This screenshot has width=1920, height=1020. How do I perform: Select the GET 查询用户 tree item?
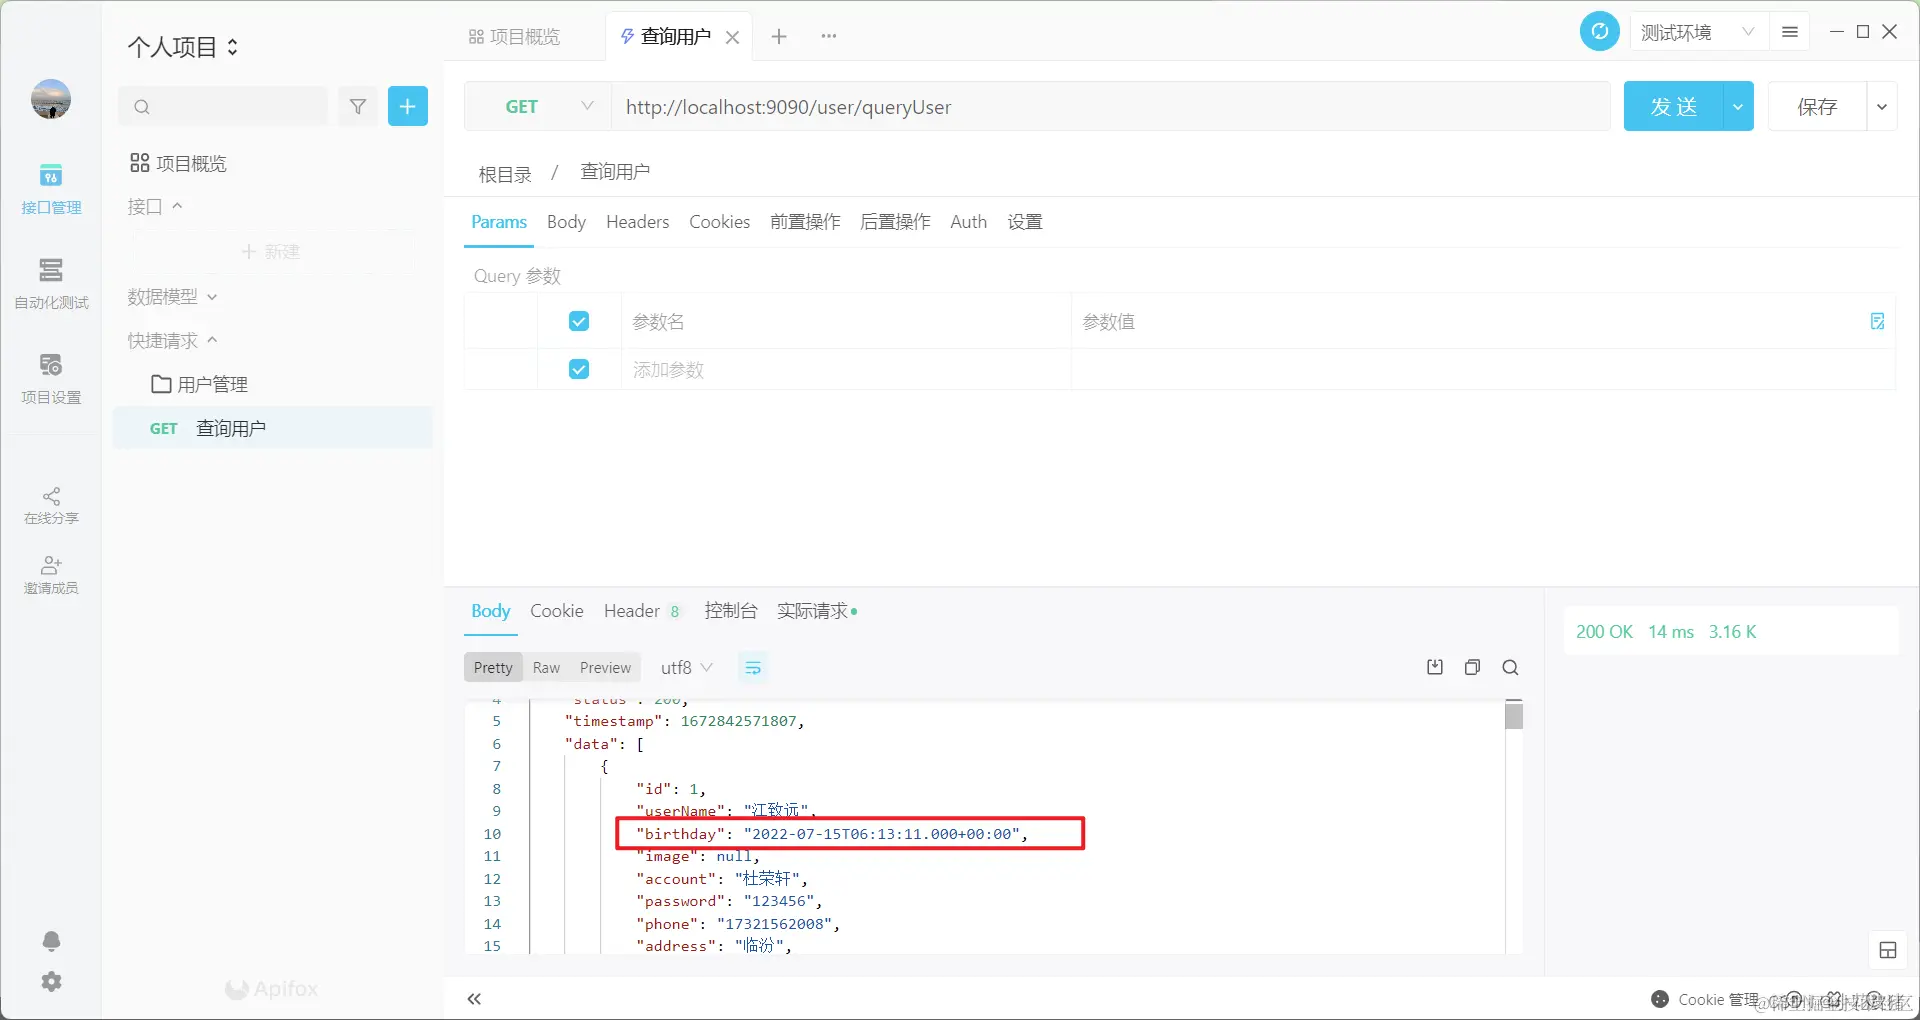[x=272, y=428]
